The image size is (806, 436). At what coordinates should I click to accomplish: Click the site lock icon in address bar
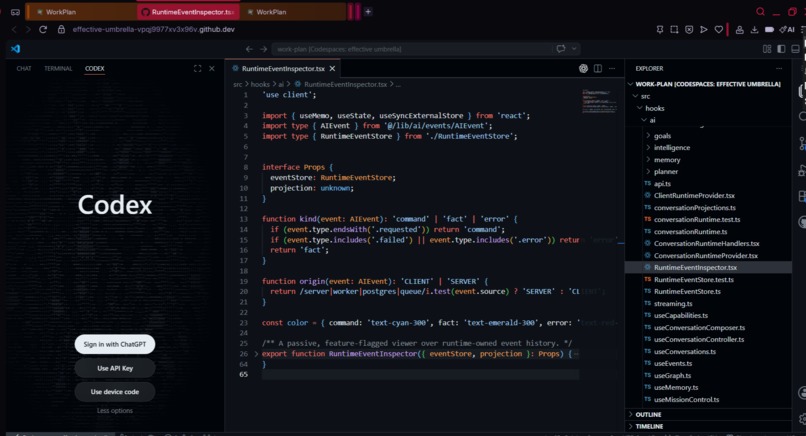coord(61,29)
